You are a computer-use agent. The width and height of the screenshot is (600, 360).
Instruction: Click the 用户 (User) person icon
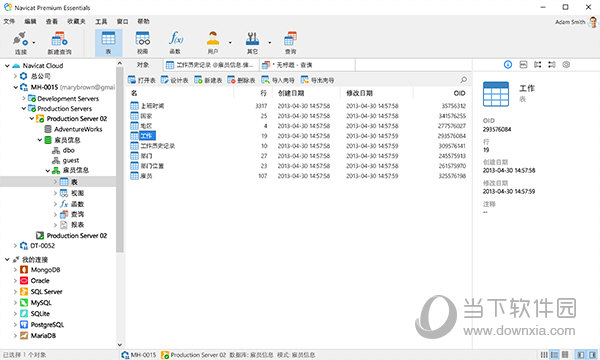point(213,39)
